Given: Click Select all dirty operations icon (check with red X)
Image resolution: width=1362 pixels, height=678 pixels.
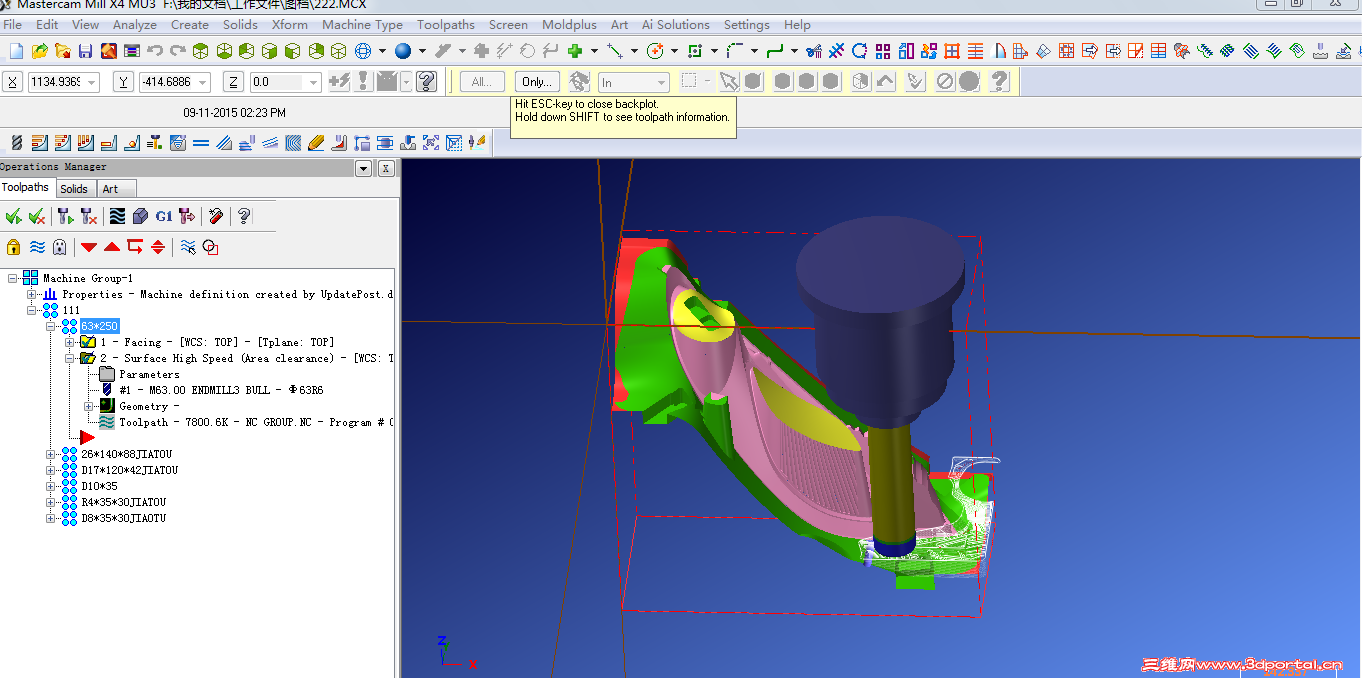Looking at the screenshot, I should [37, 215].
